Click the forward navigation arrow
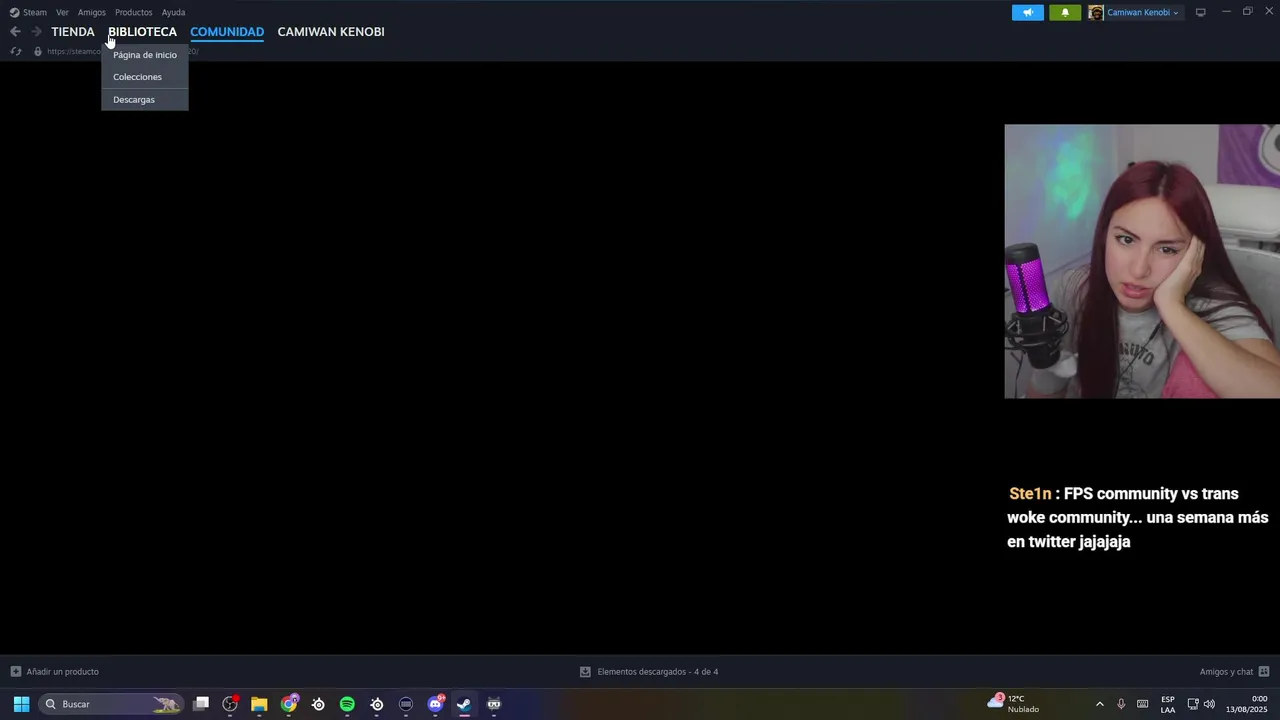The height and width of the screenshot is (720, 1280). (x=36, y=32)
